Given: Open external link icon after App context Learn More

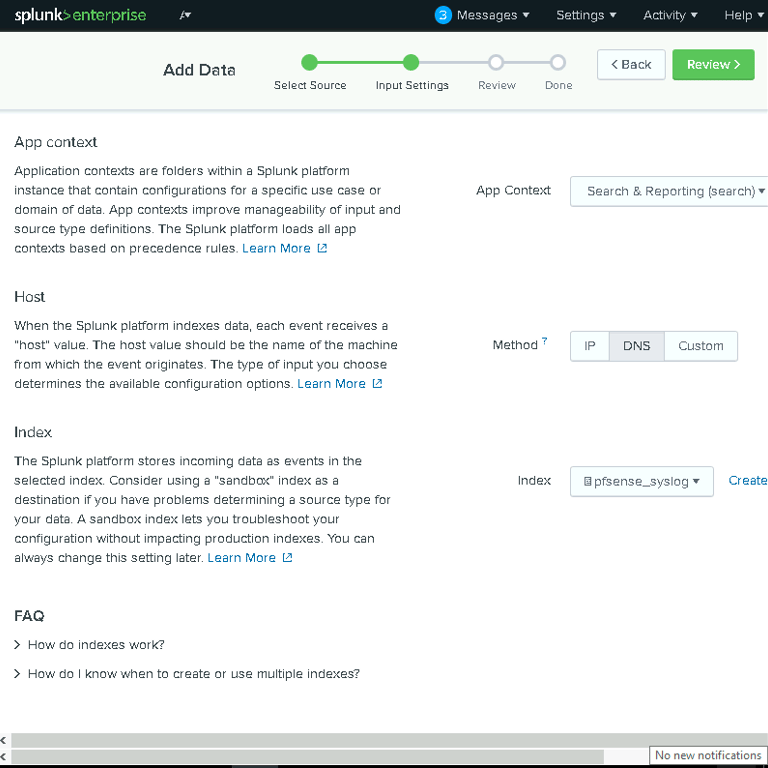Looking at the screenshot, I should (x=322, y=248).
